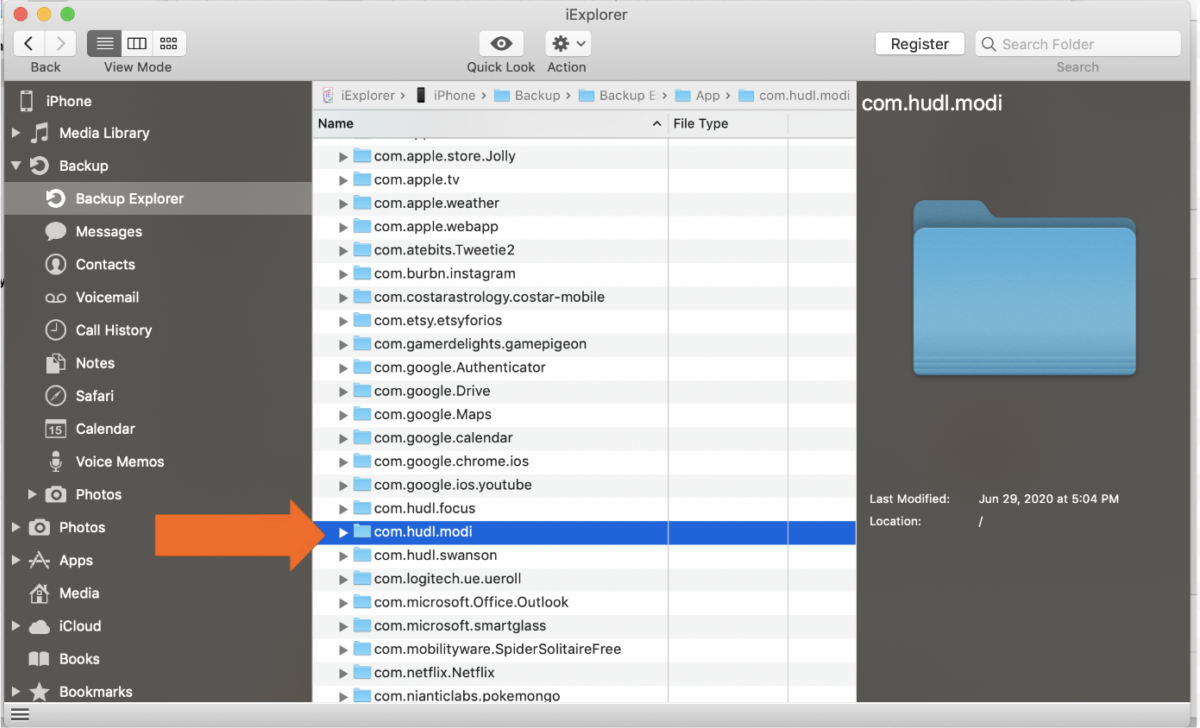
Task: Select Contacts in the sidebar
Action: pyautogui.click(x=105, y=264)
